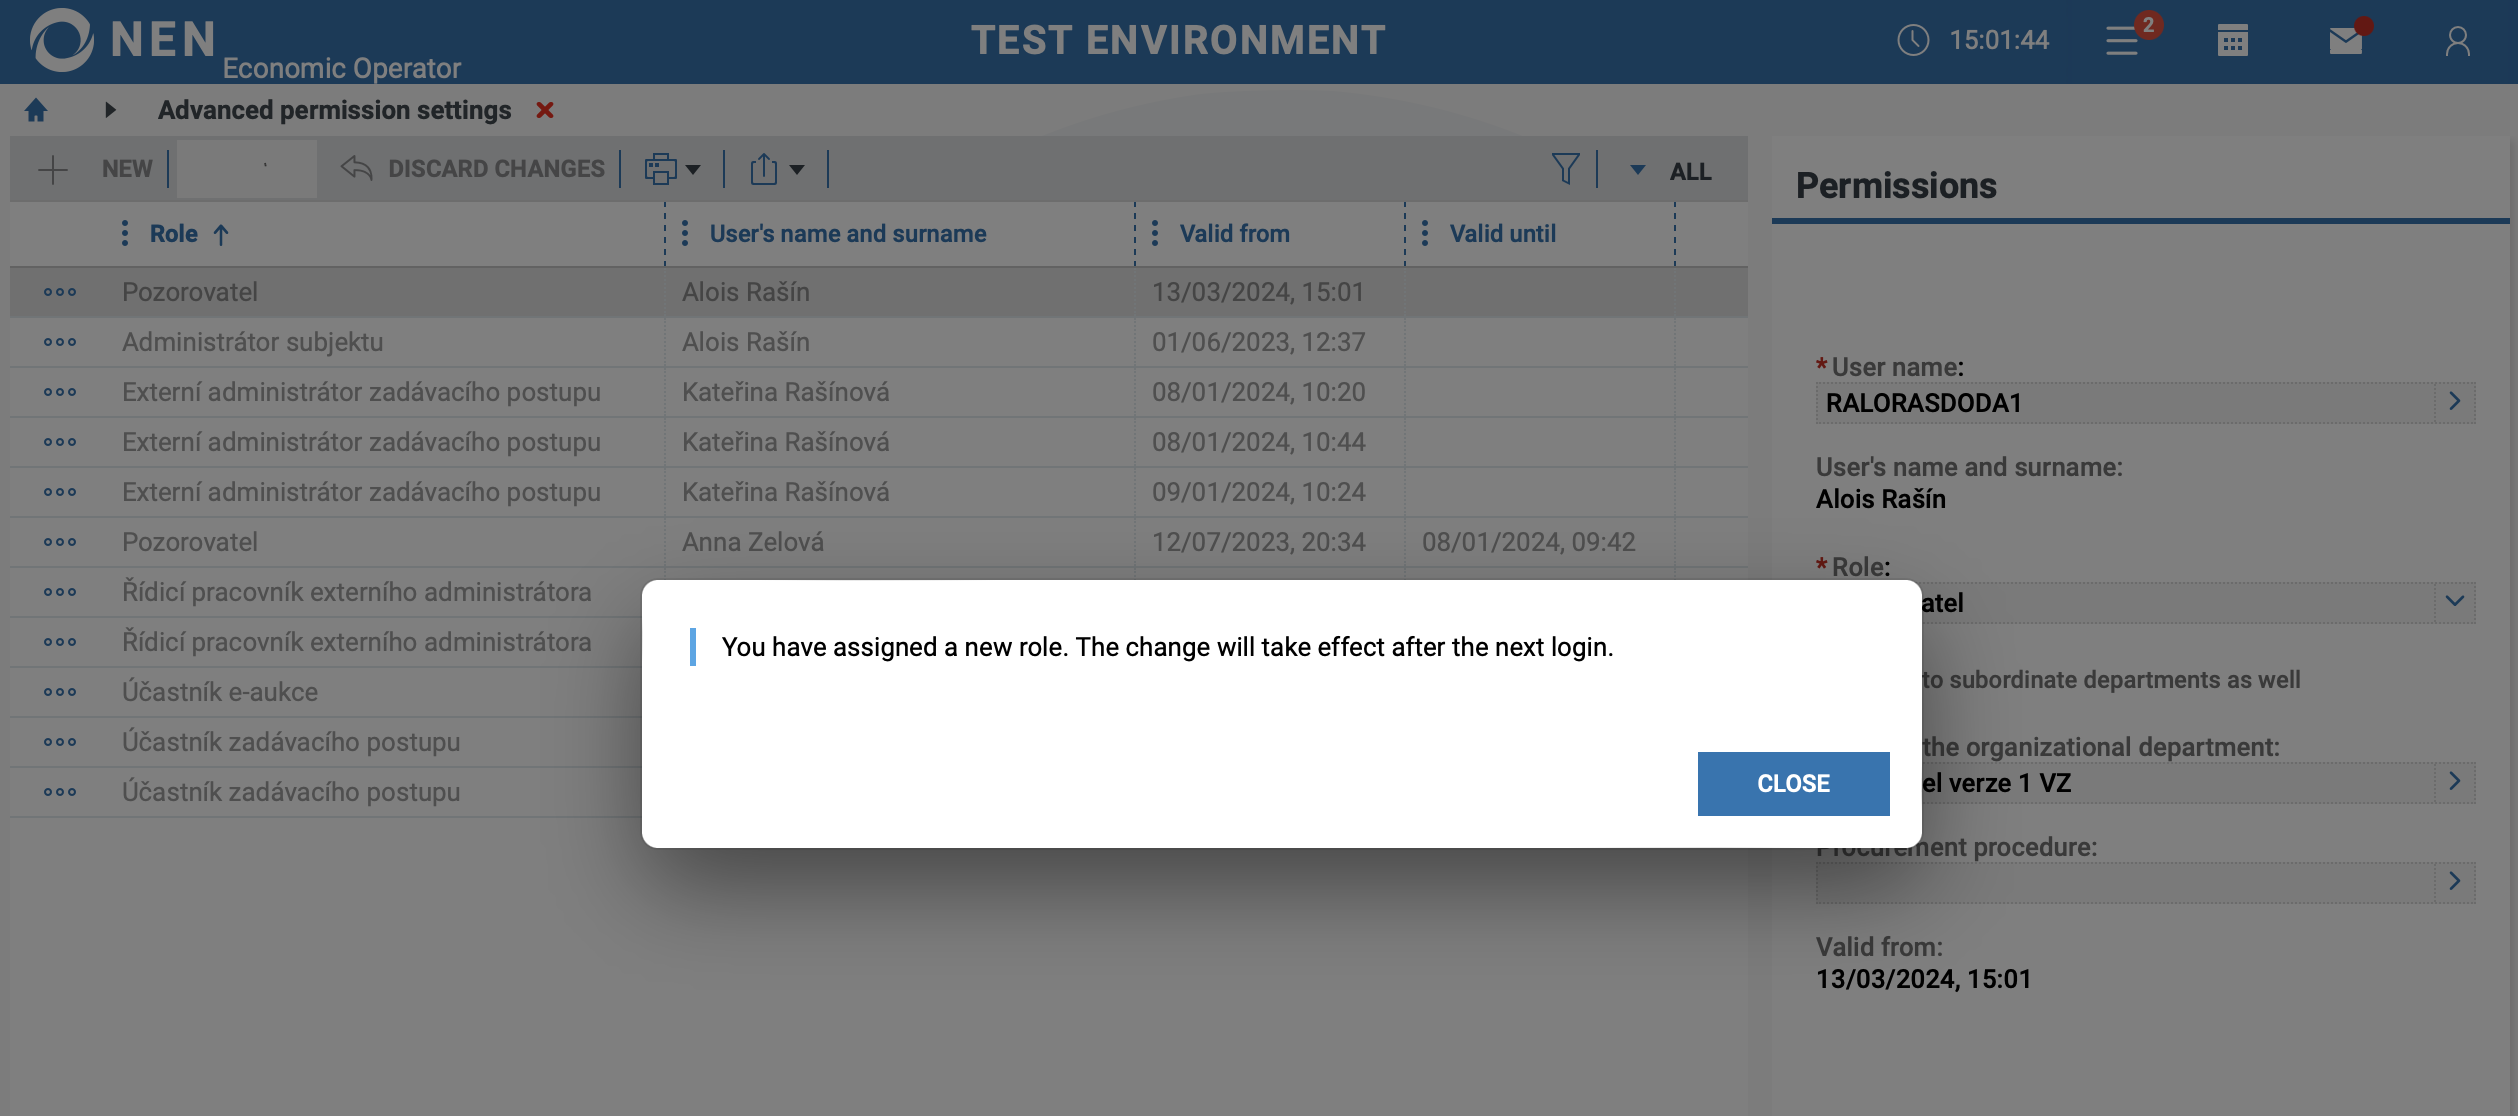Open the User name lookup arrow
The image size is (2518, 1116).
(2454, 402)
